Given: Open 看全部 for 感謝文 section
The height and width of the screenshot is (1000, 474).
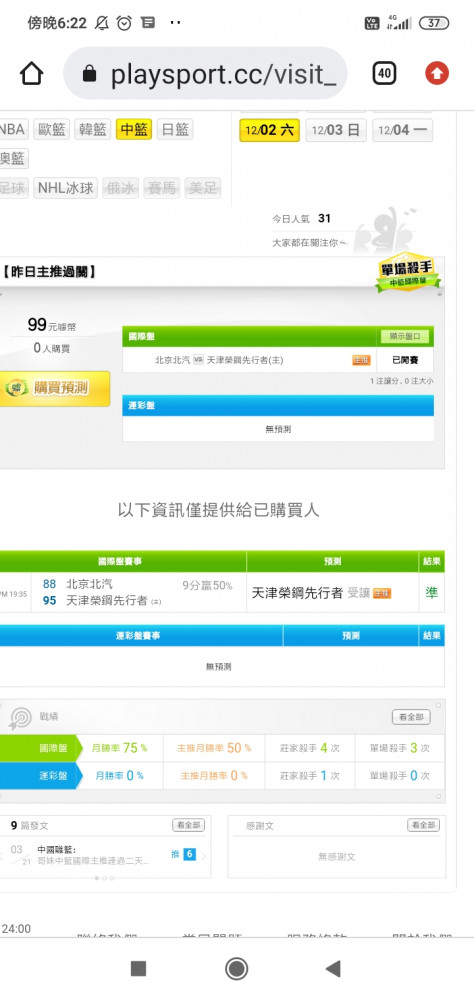Looking at the screenshot, I should [x=424, y=825].
